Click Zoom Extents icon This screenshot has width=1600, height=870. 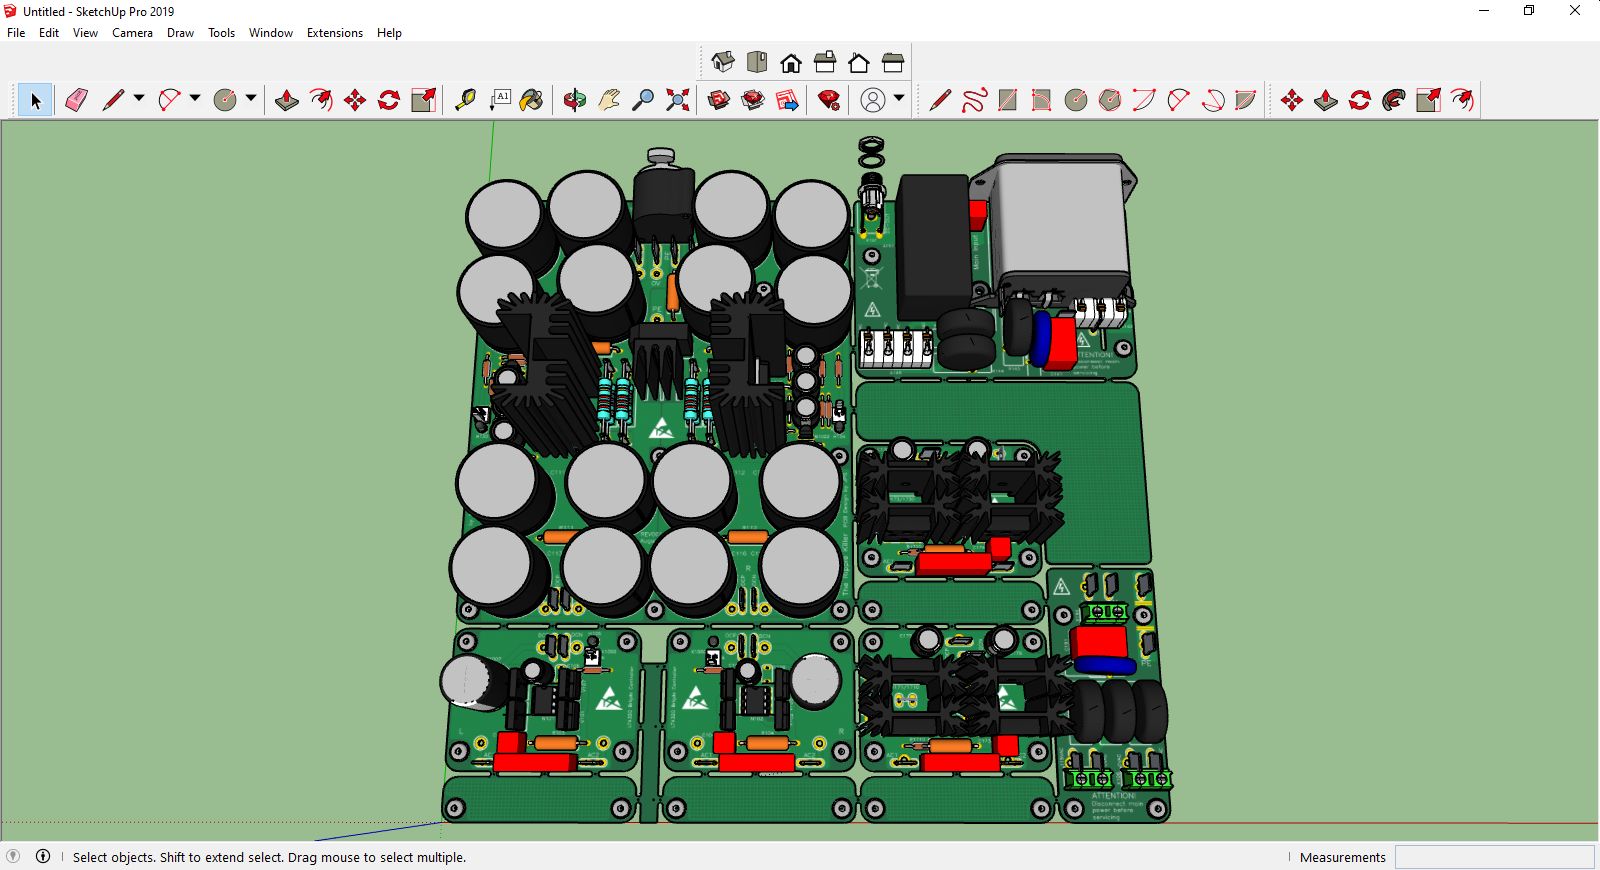(x=678, y=100)
